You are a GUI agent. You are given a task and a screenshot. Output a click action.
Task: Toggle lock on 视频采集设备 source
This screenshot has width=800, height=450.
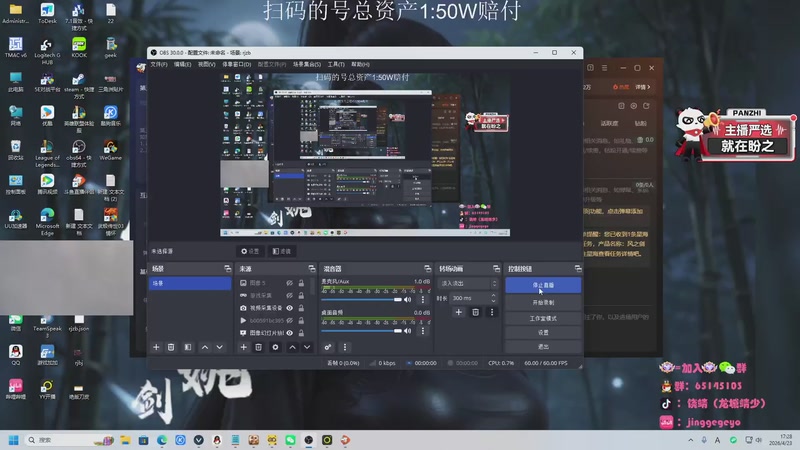301,308
